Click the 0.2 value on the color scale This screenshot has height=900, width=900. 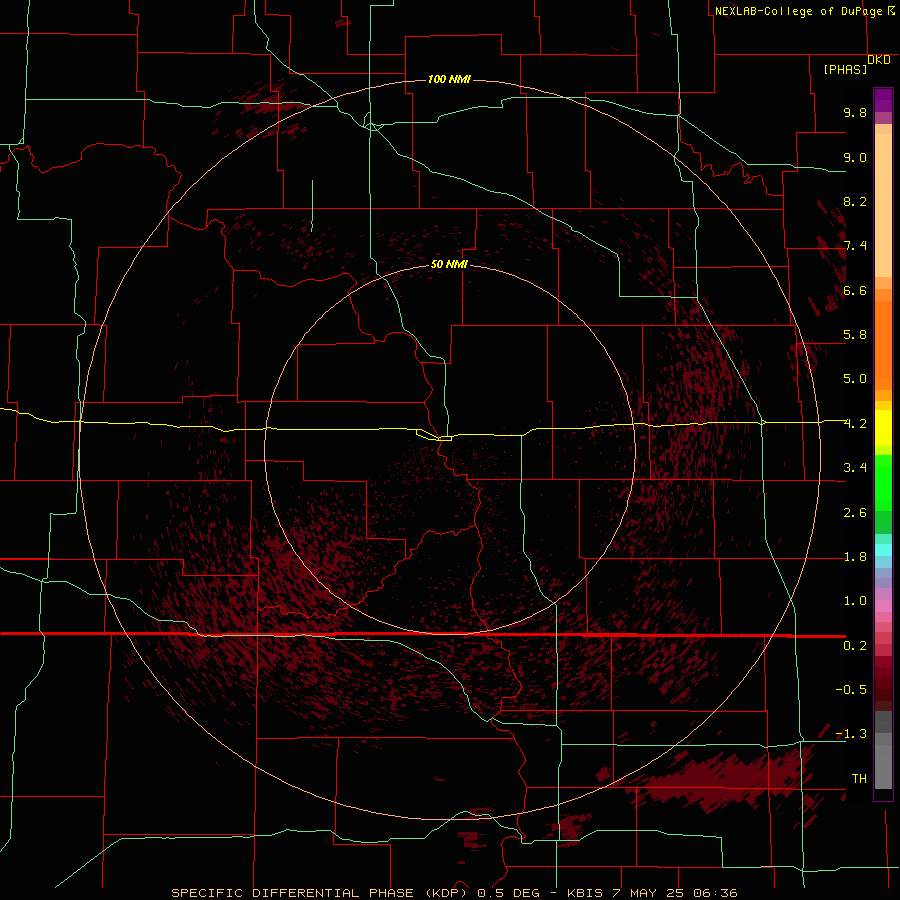855,646
